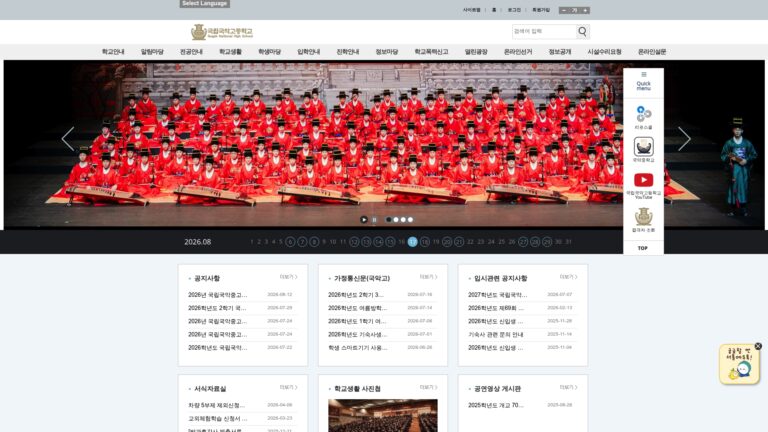This screenshot has width=768, height=432.
Task: Increase font size with the plus button
Action: [585, 10]
